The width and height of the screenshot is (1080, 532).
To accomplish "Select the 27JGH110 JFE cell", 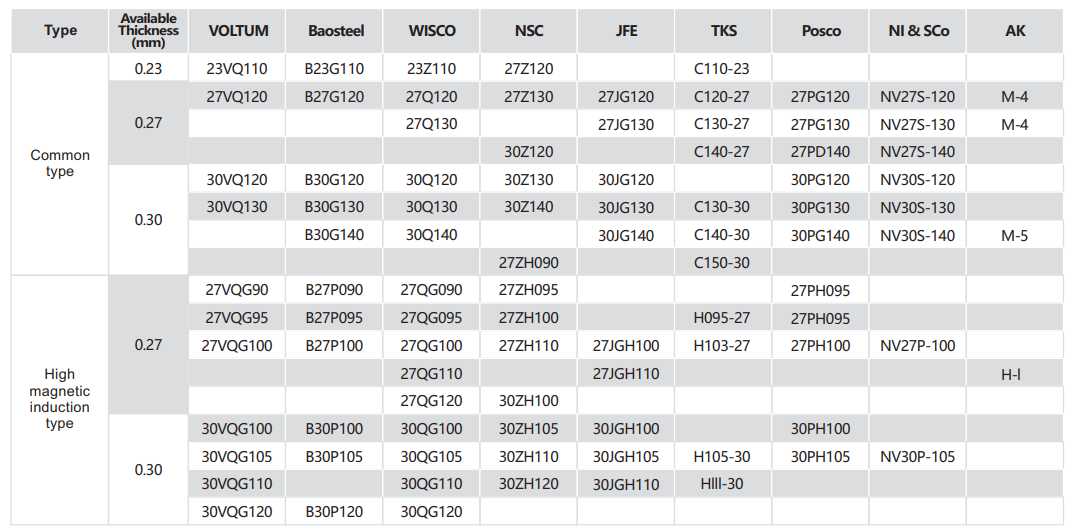I will [626, 374].
